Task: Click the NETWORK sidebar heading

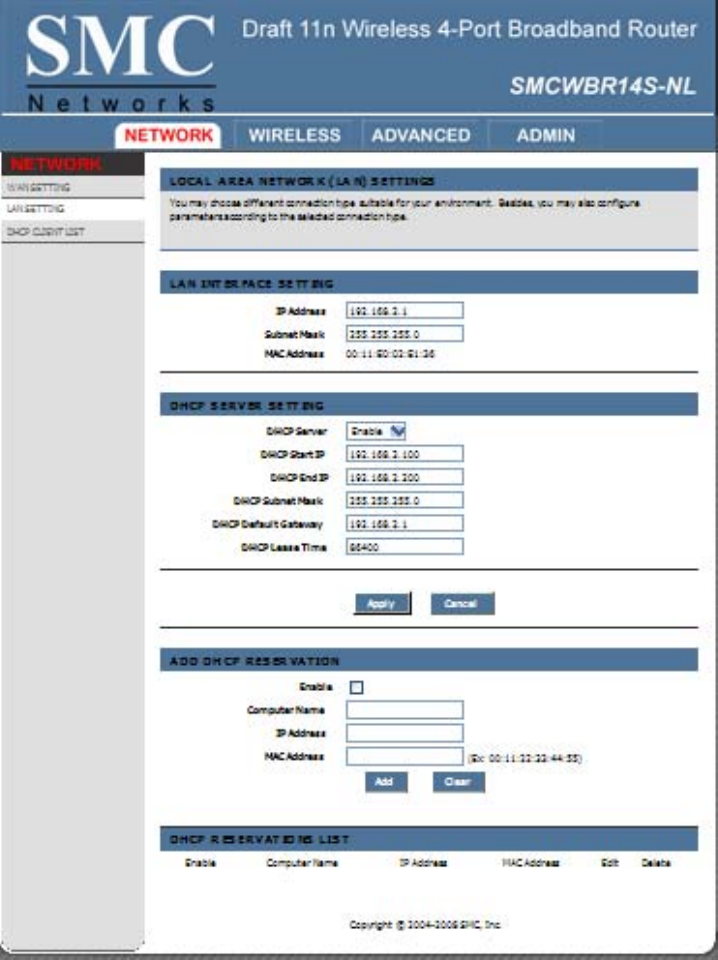Action: coord(56,164)
